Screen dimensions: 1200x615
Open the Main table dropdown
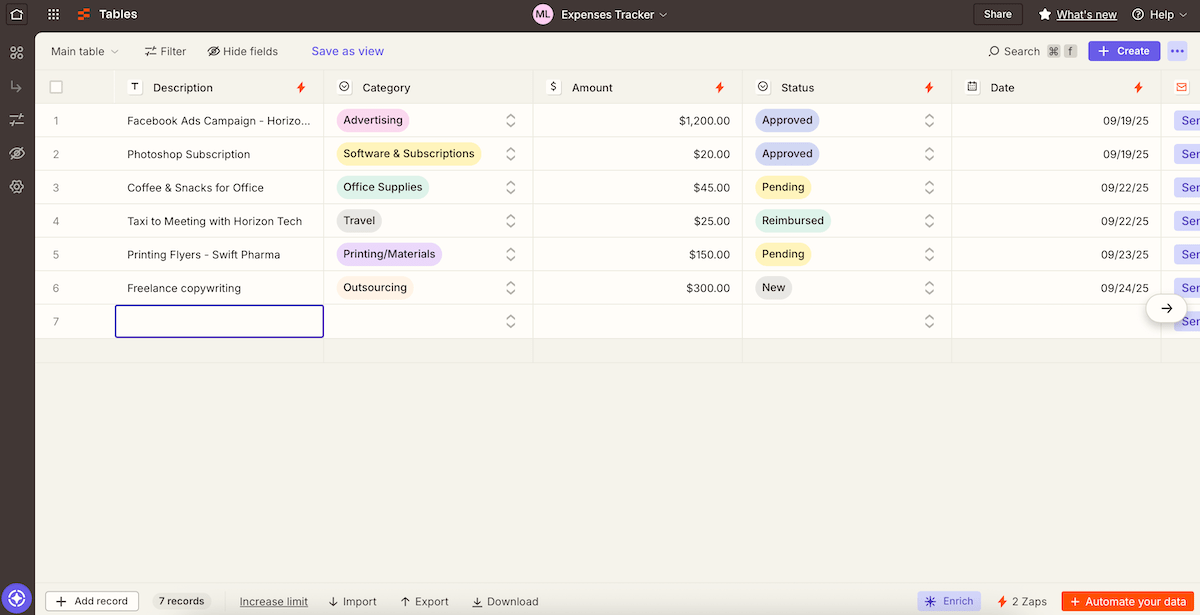pyautogui.click(x=83, y=51)
